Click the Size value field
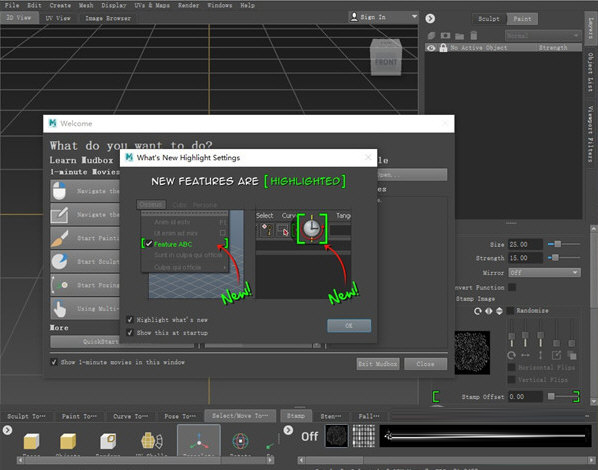Screen dimensions: 598x470 (525, 244)
